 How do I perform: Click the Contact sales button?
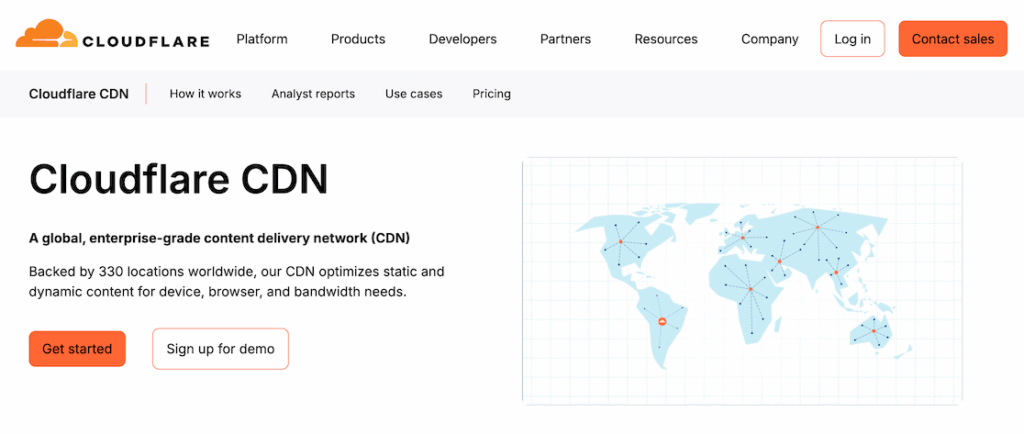pos(953,39)
